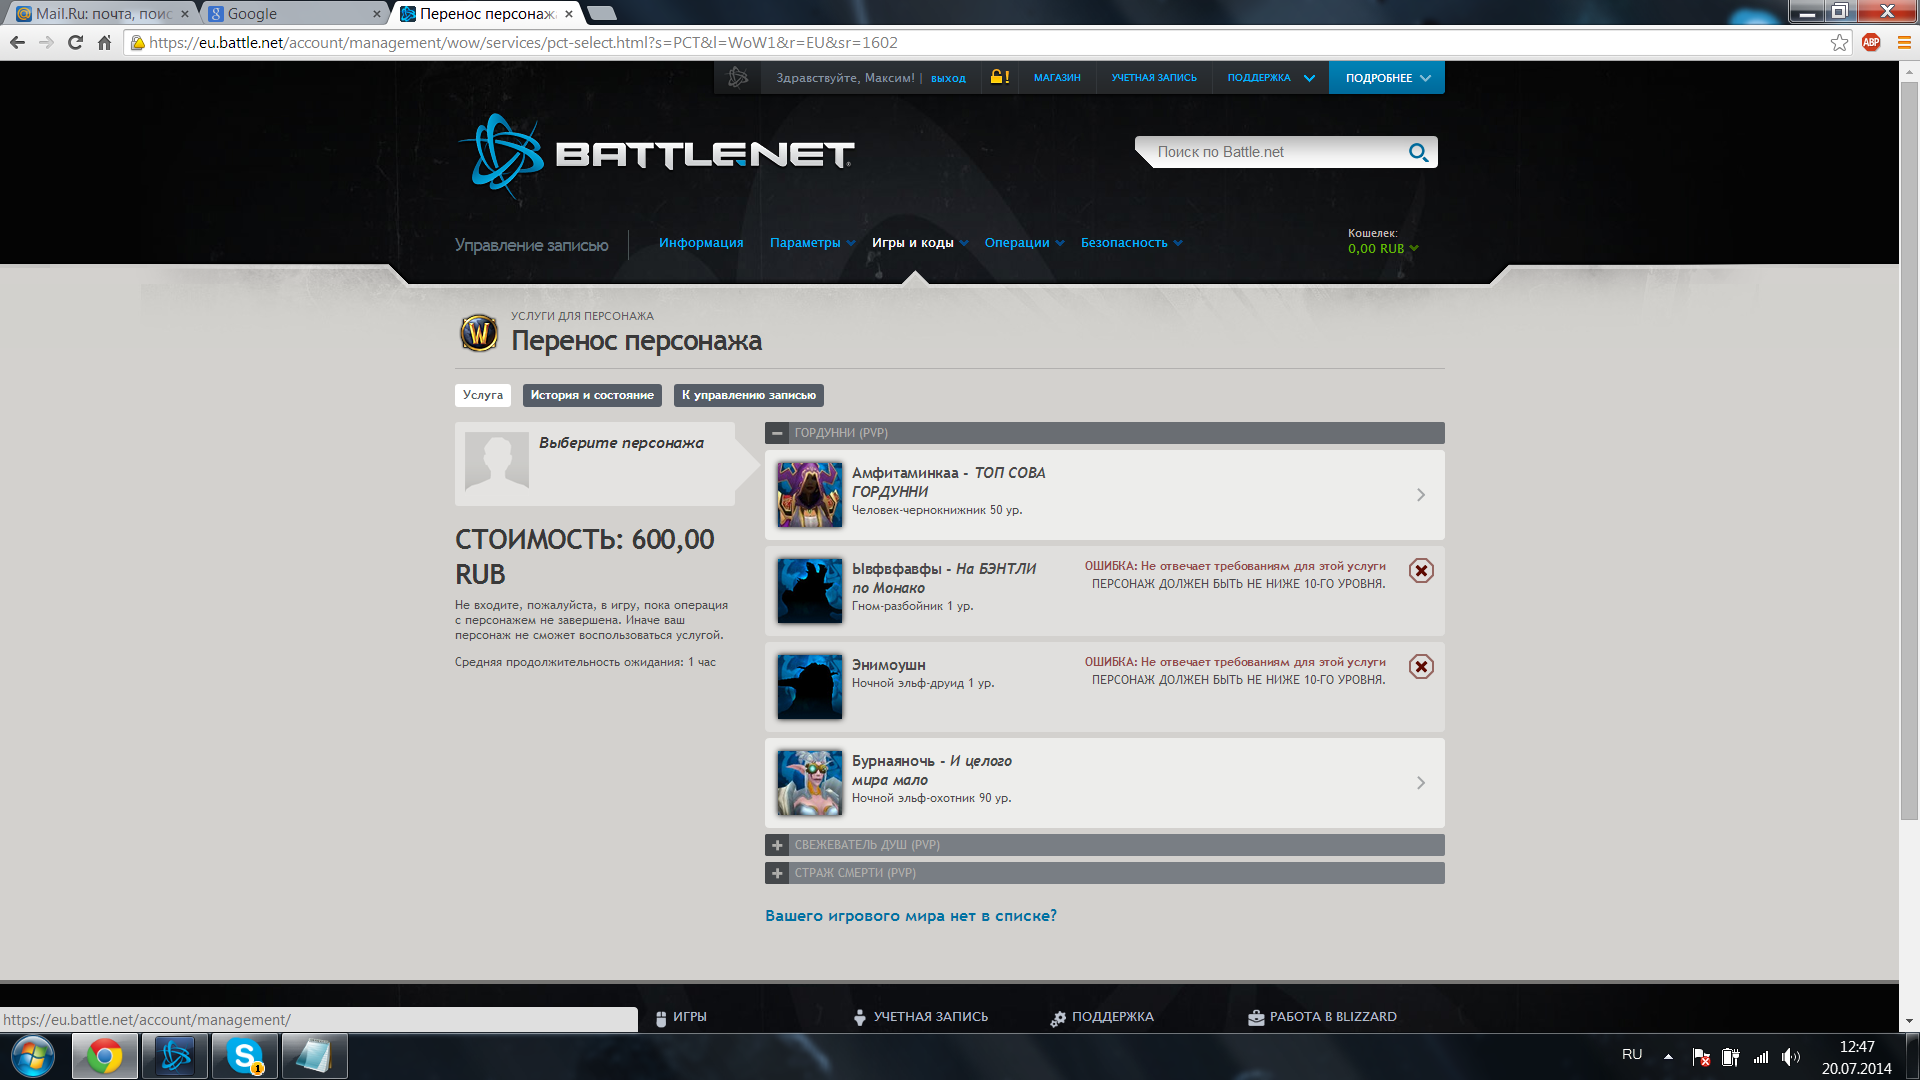Open Adblock Plus extension icon
Screen dimensions: 1920x1080
pyautogui.click(x=1871, y=42)
